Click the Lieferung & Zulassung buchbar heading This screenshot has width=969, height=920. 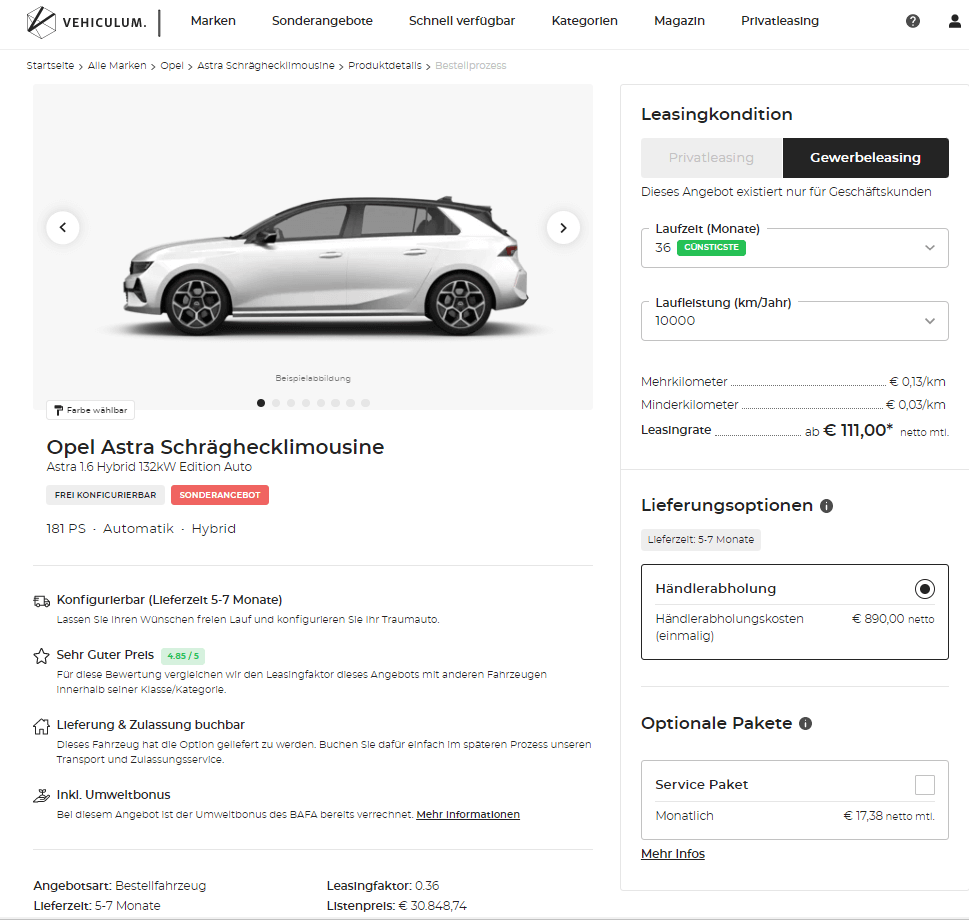(x=151, y=725)
